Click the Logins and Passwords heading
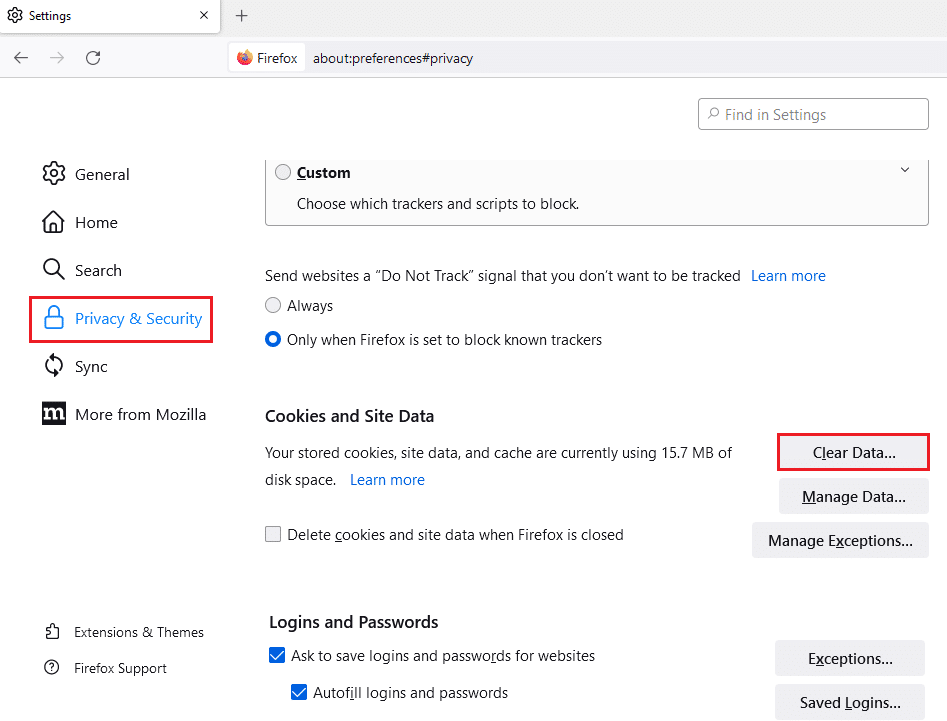The image size is (947, 721). (x=353, y=622)
